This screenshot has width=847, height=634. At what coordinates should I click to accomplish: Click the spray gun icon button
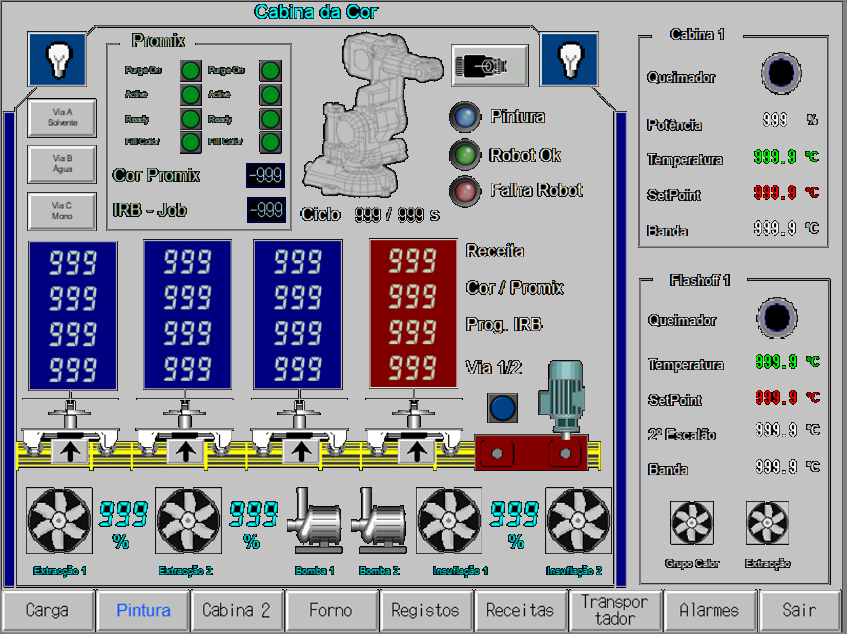489,65
